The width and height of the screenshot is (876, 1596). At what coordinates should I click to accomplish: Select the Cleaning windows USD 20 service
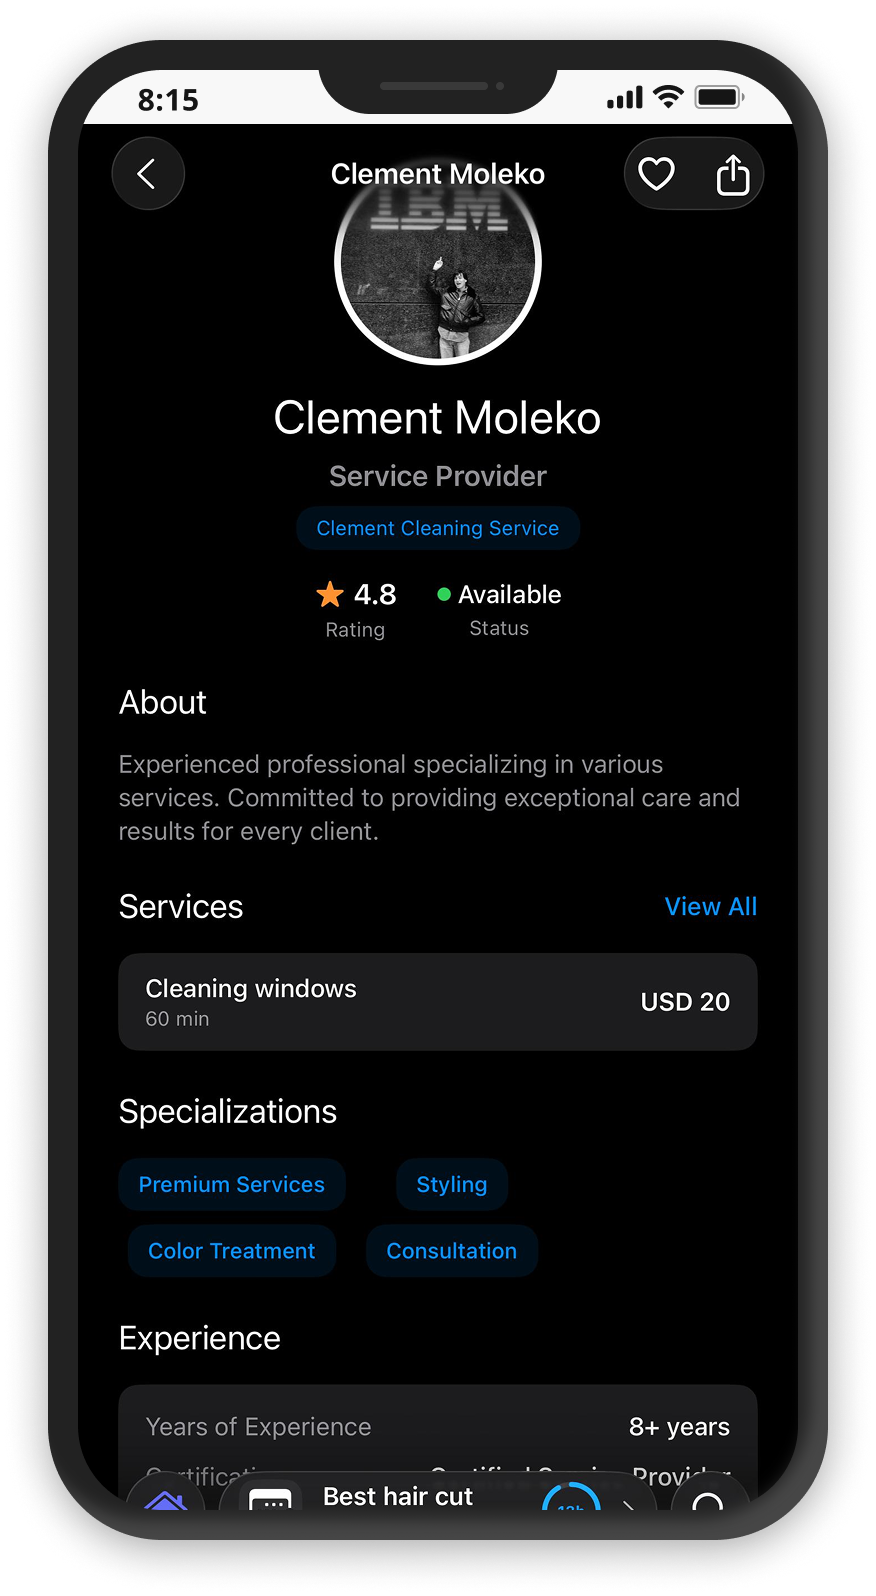click(438, 1002)
